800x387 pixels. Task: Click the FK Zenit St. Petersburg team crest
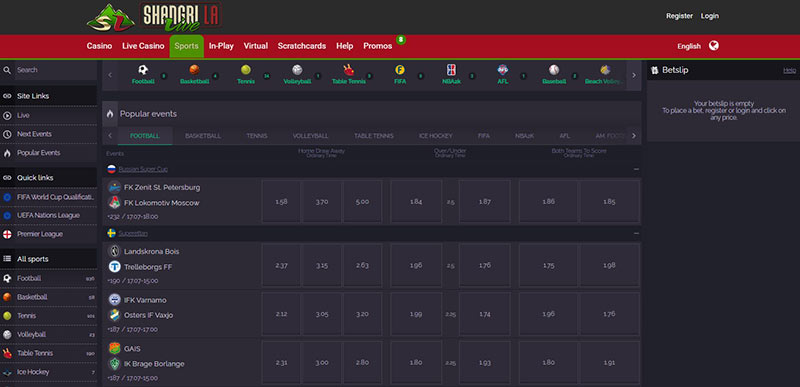tap(114, 187)
